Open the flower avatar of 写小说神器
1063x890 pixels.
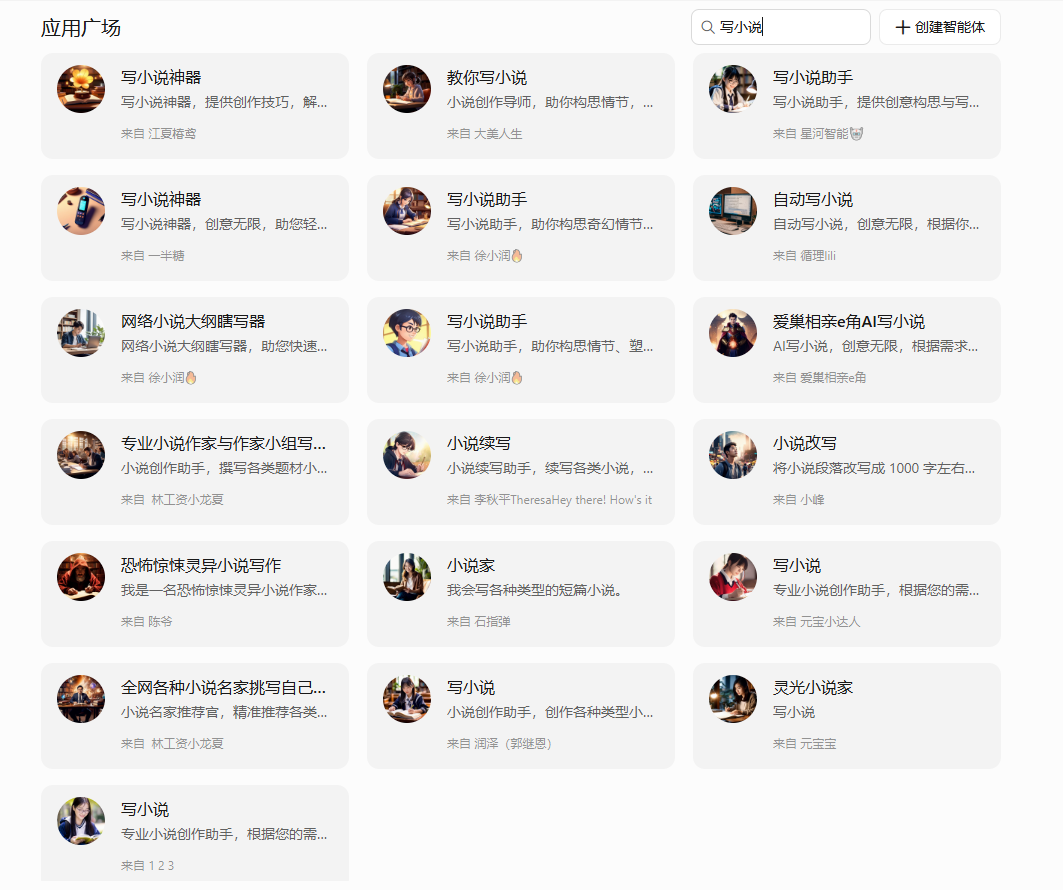point(81,89)
